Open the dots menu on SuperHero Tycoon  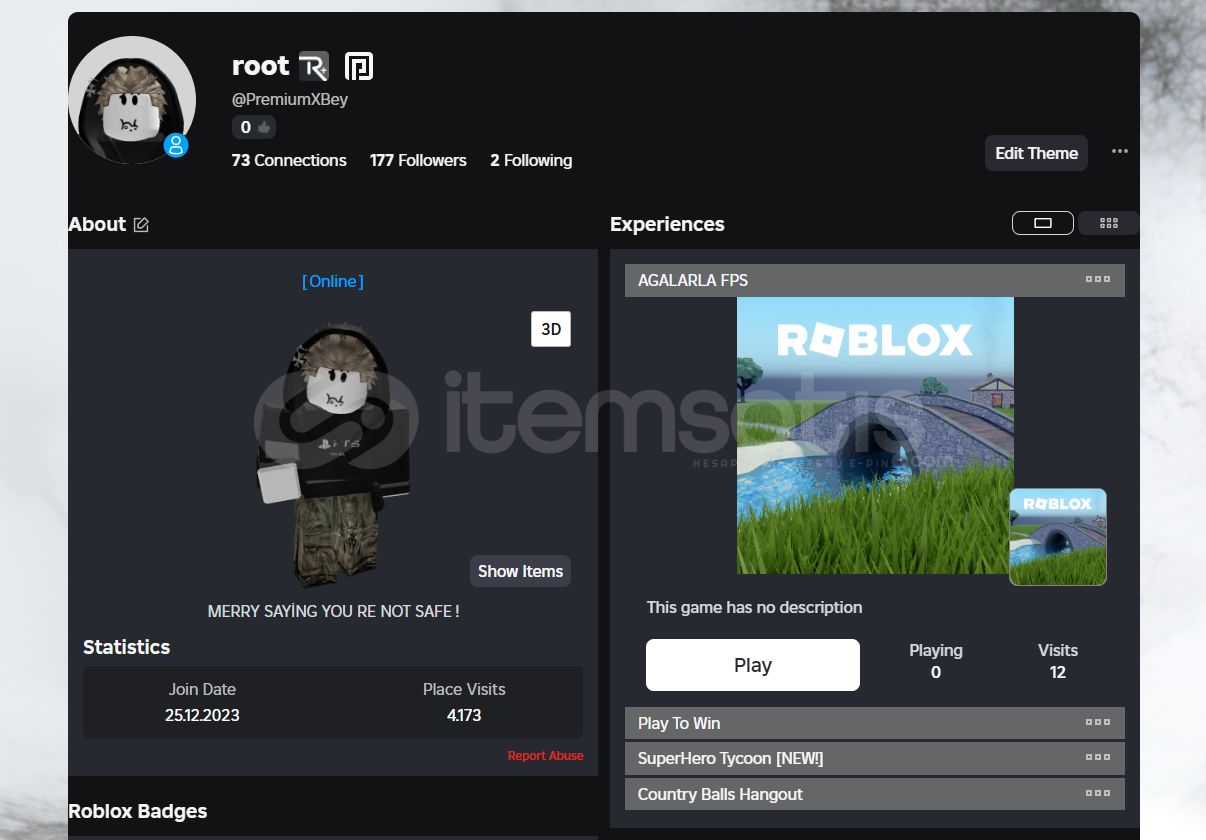1098,757
